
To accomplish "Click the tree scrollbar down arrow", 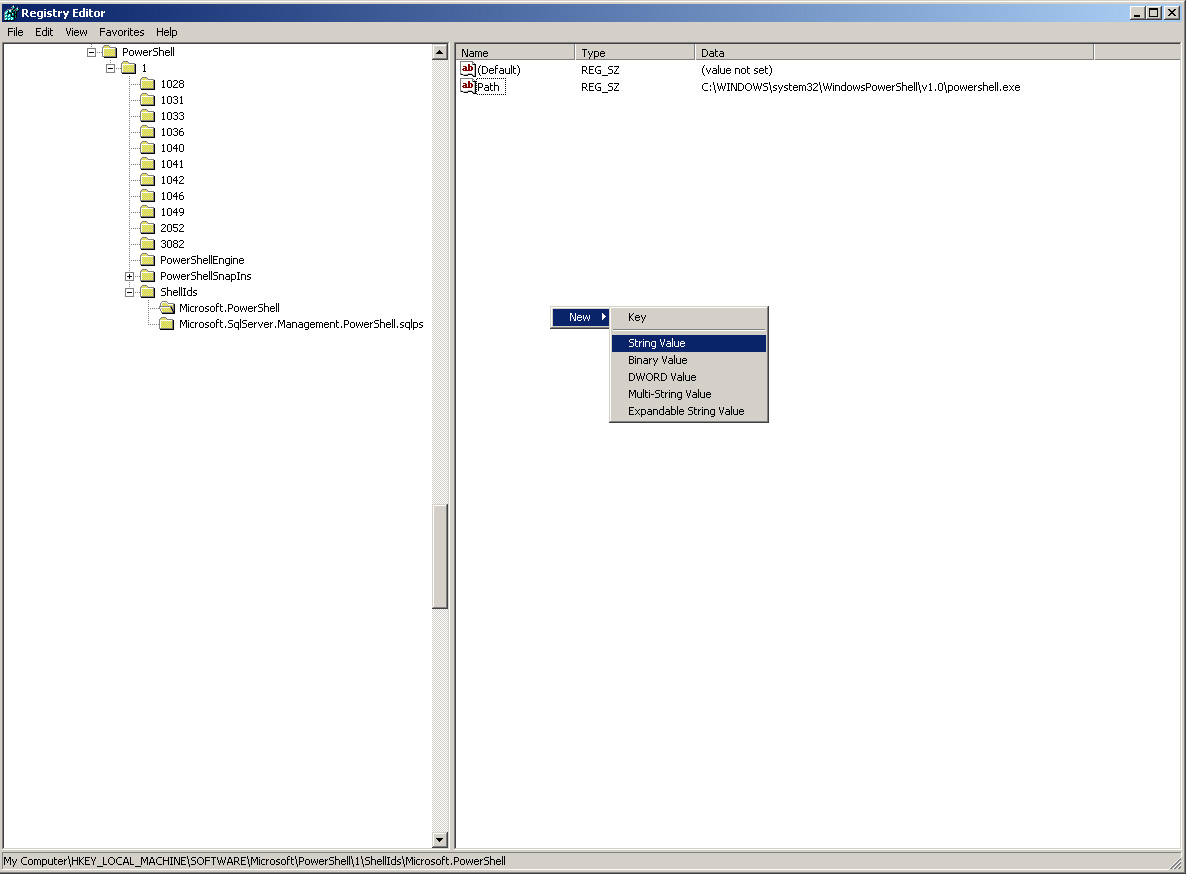I will [439, 839].
